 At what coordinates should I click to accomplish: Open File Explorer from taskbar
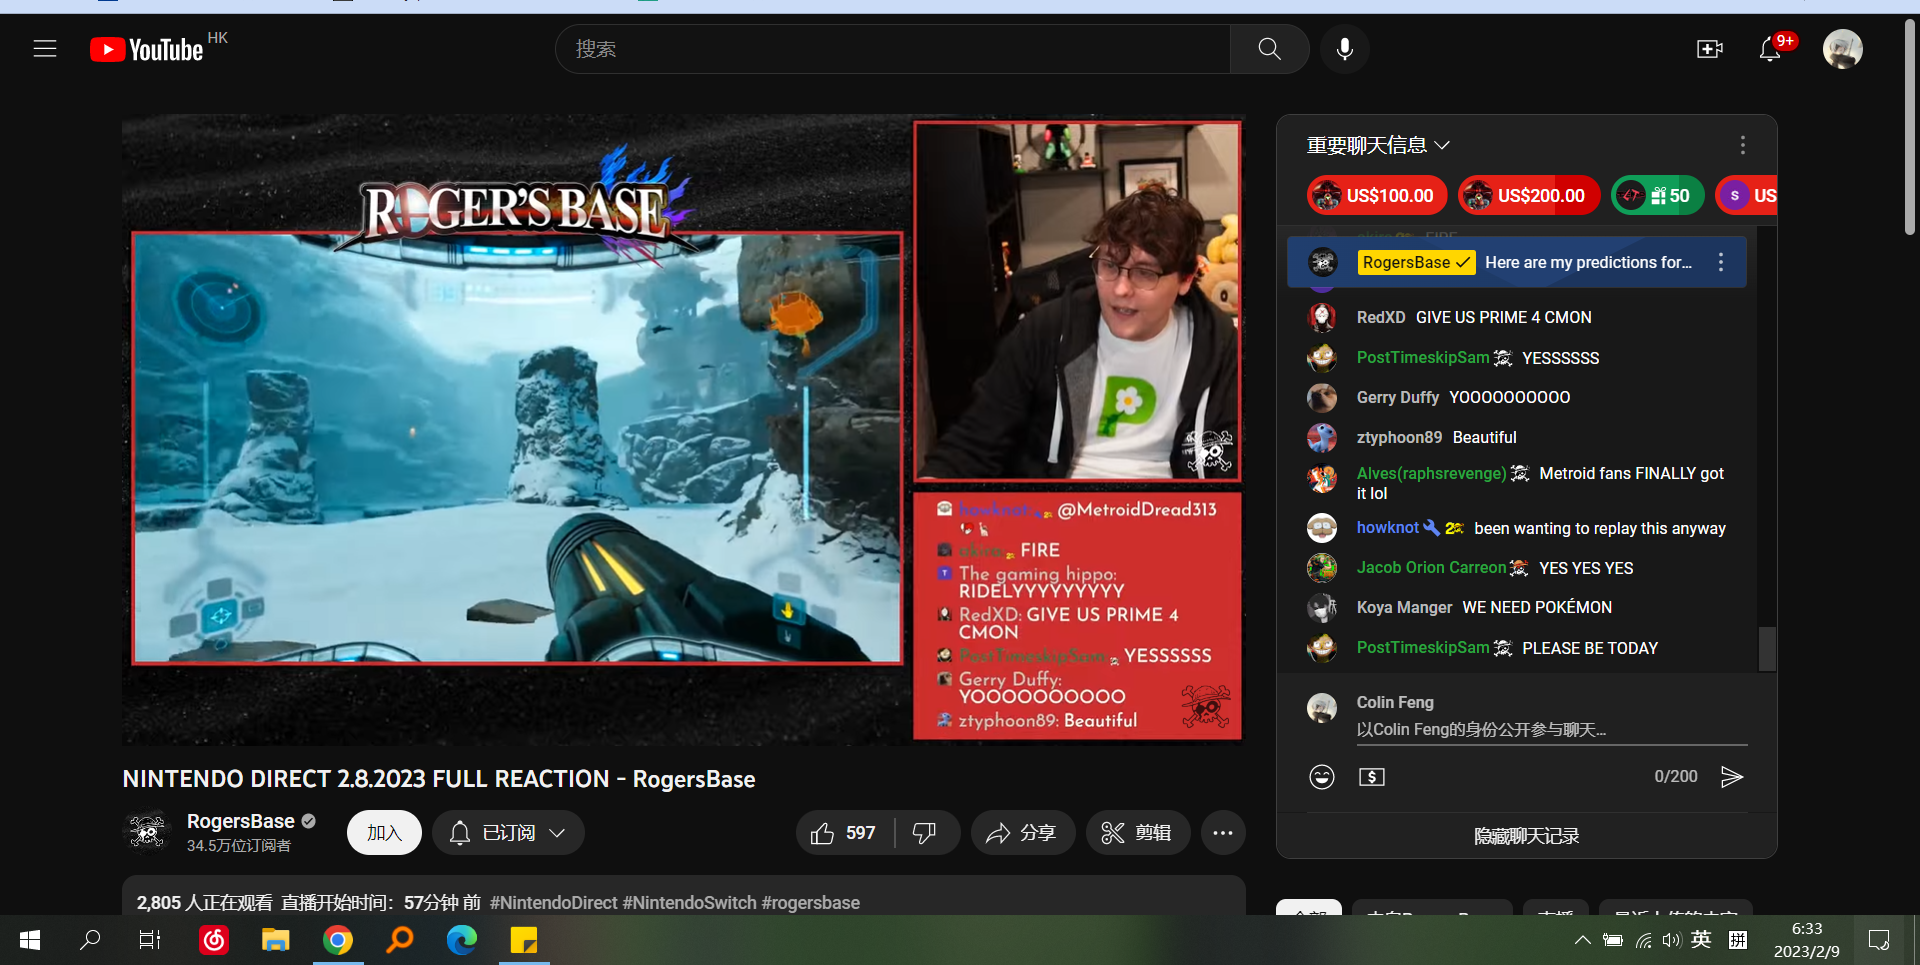(x=276, y=940)
